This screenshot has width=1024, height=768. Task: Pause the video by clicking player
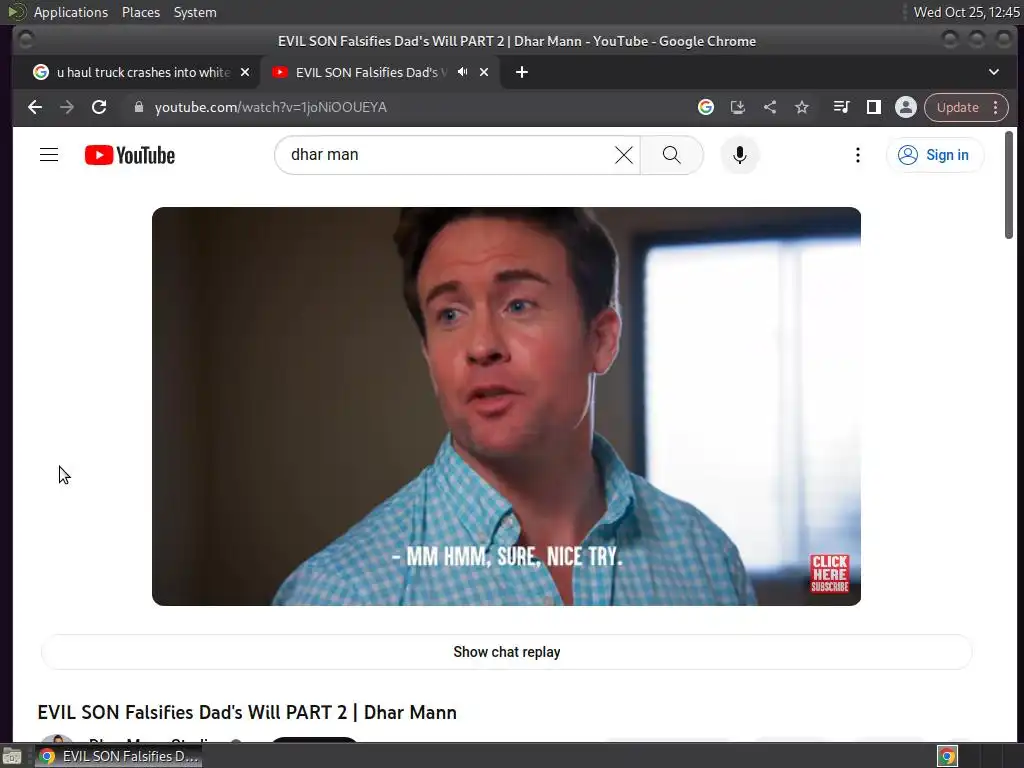pyautogui.click(x=506, y=406)
